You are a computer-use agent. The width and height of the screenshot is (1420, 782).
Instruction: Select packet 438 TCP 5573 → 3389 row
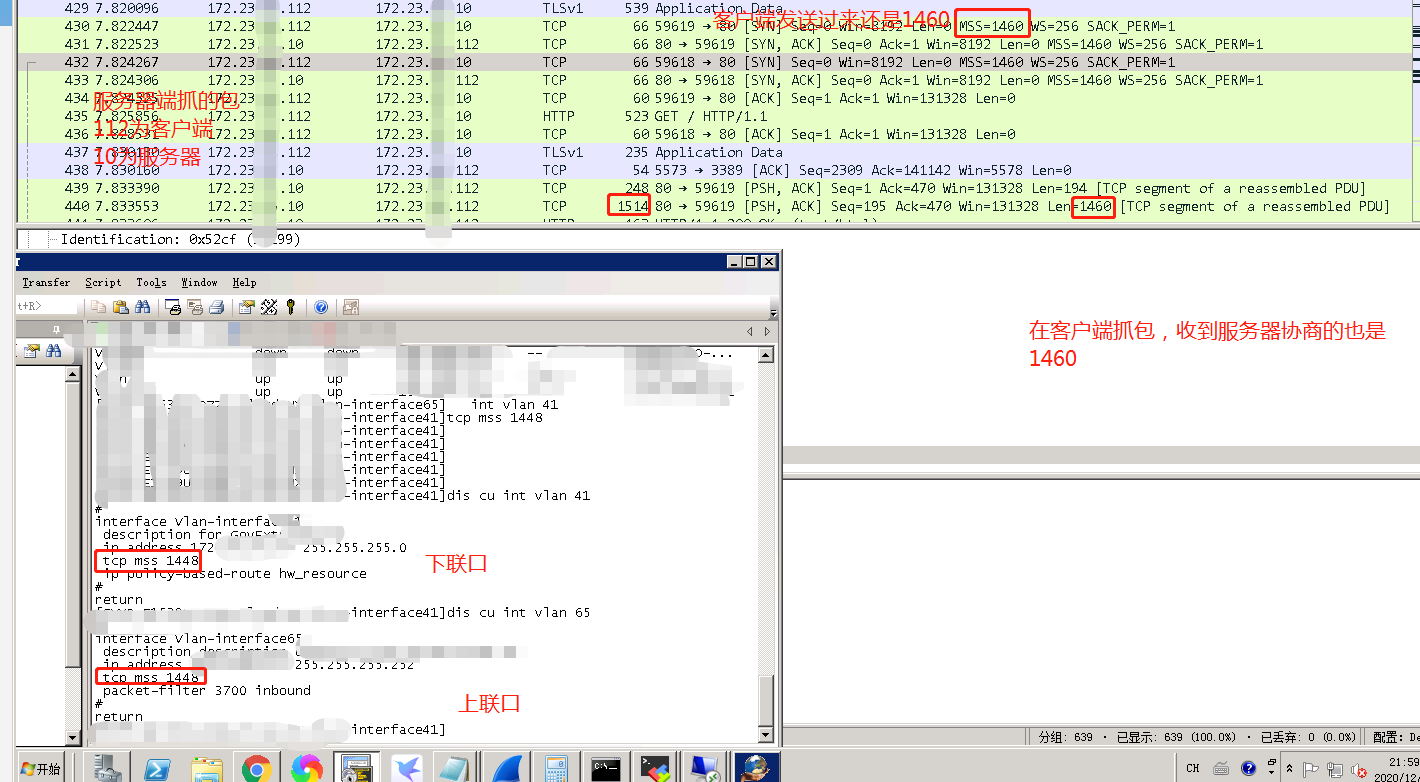(x=715, y=170)
